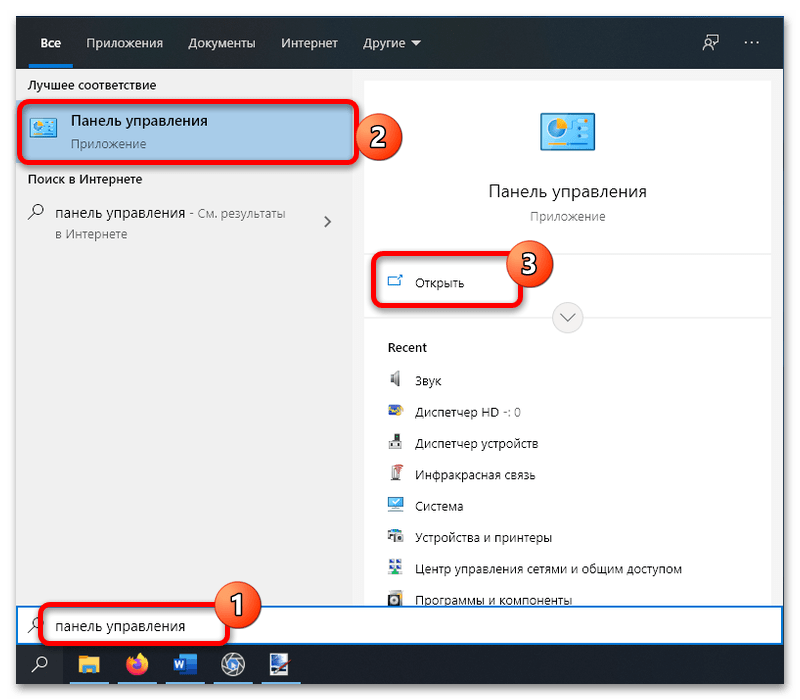The width and height of the screenshot is (800, 700).
Task: Open the recent item Диспетчер HD
Action: coord(467,412)
